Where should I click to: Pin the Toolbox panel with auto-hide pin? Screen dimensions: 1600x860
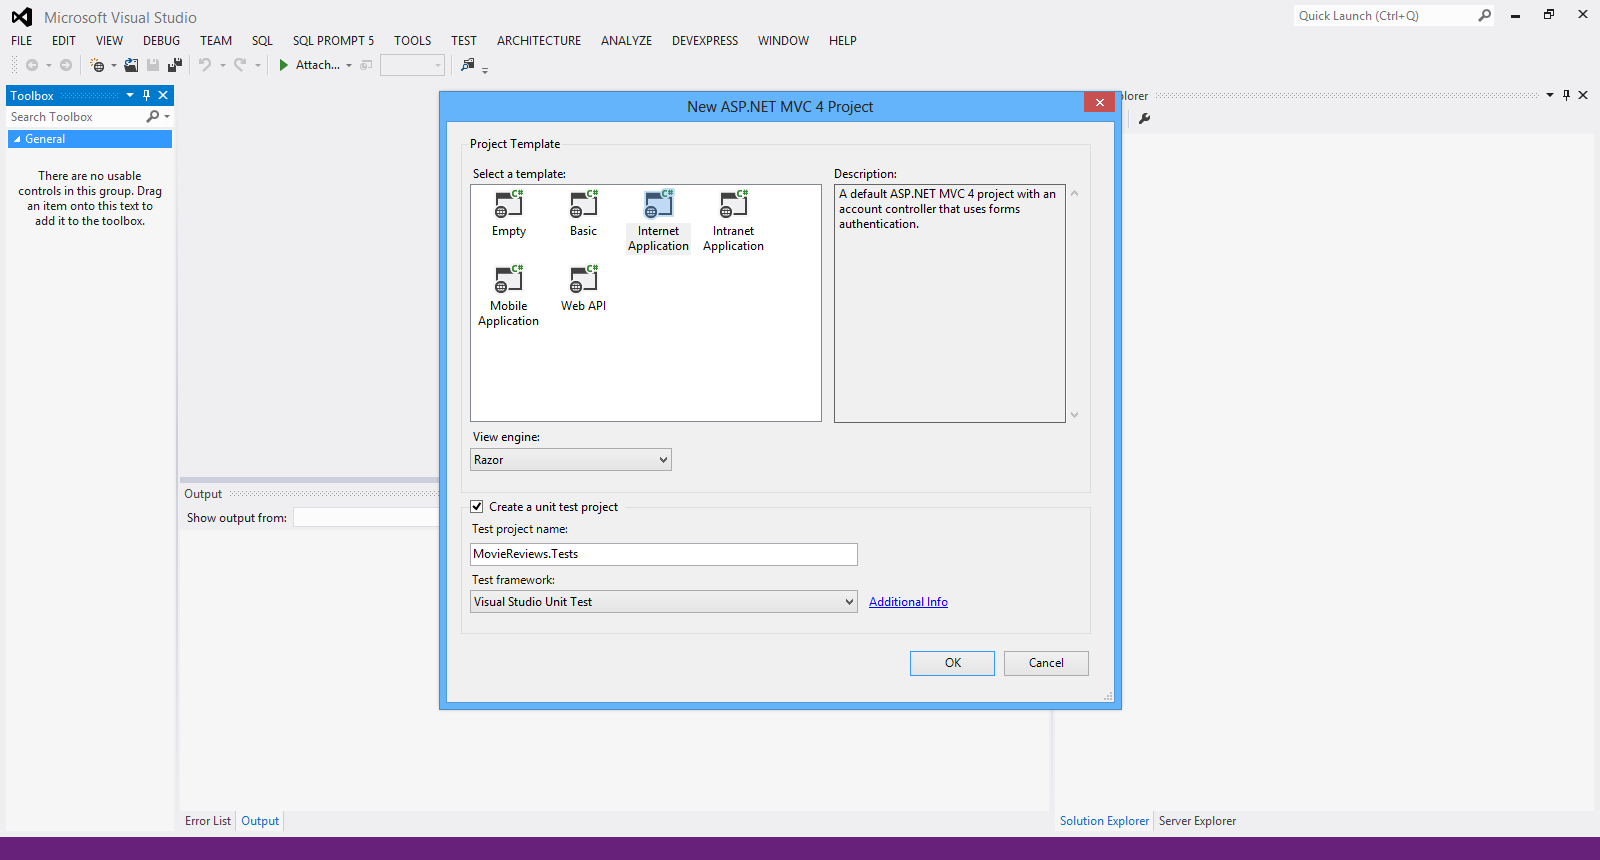point(146,95)
